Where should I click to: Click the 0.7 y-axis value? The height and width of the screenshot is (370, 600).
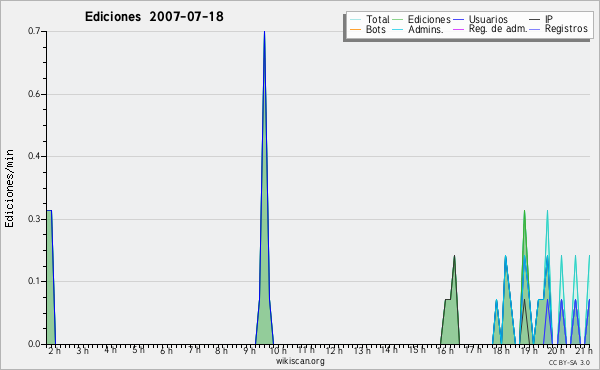34,31
